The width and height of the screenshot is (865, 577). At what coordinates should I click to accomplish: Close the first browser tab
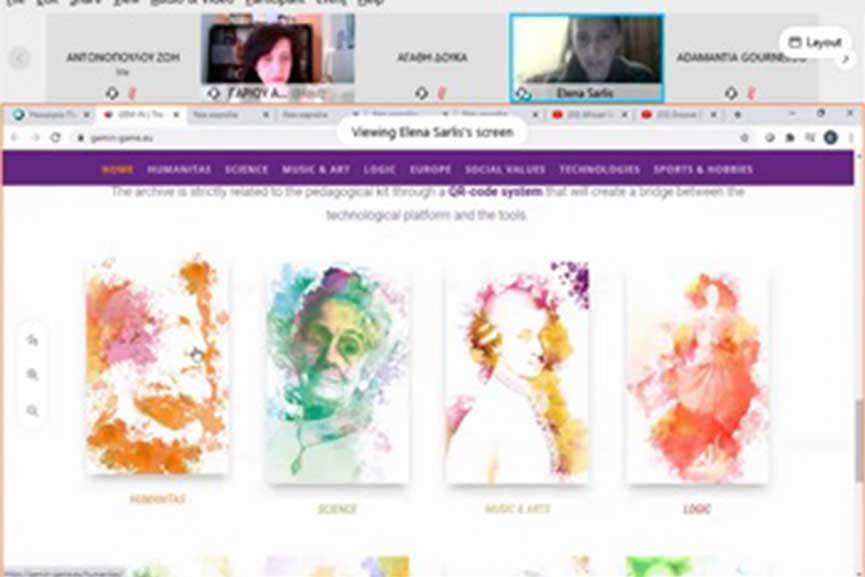coord(87,115)
